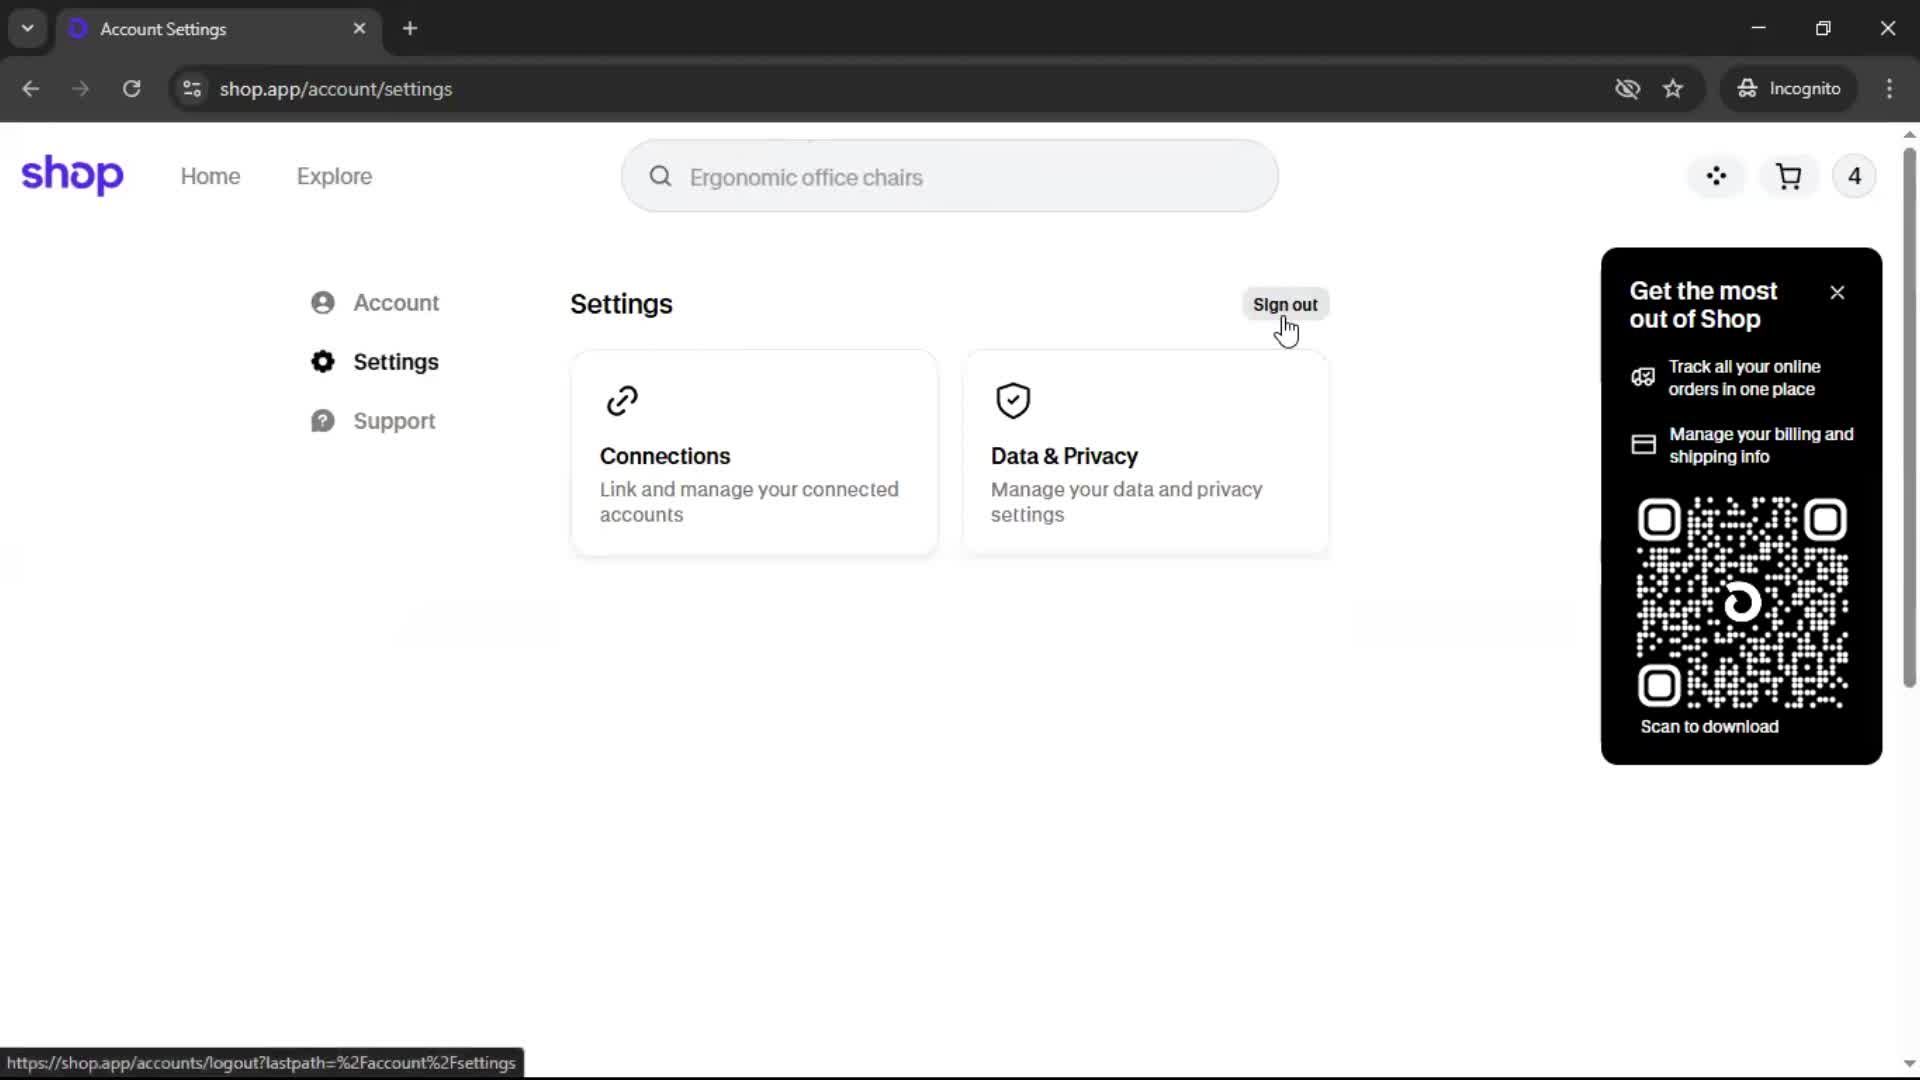Image resolution: width=1920 pixels, height=1080 pixels.
Task: Click the Sign out button
Action: [x=1285, y=305]
